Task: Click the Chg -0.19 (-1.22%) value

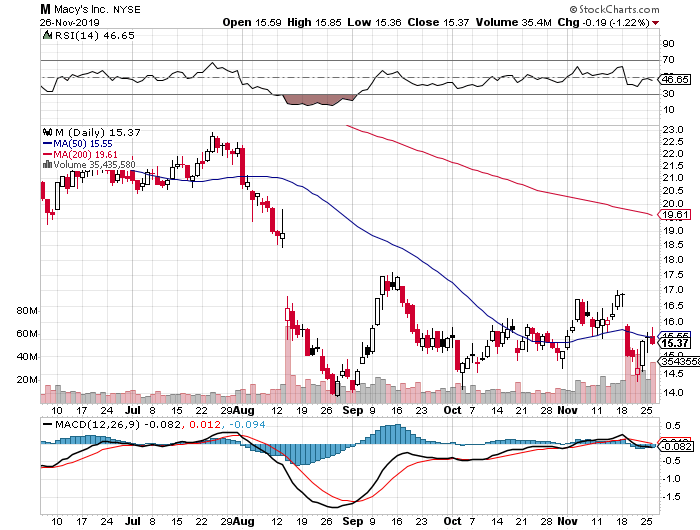Action: coord(604,22)
